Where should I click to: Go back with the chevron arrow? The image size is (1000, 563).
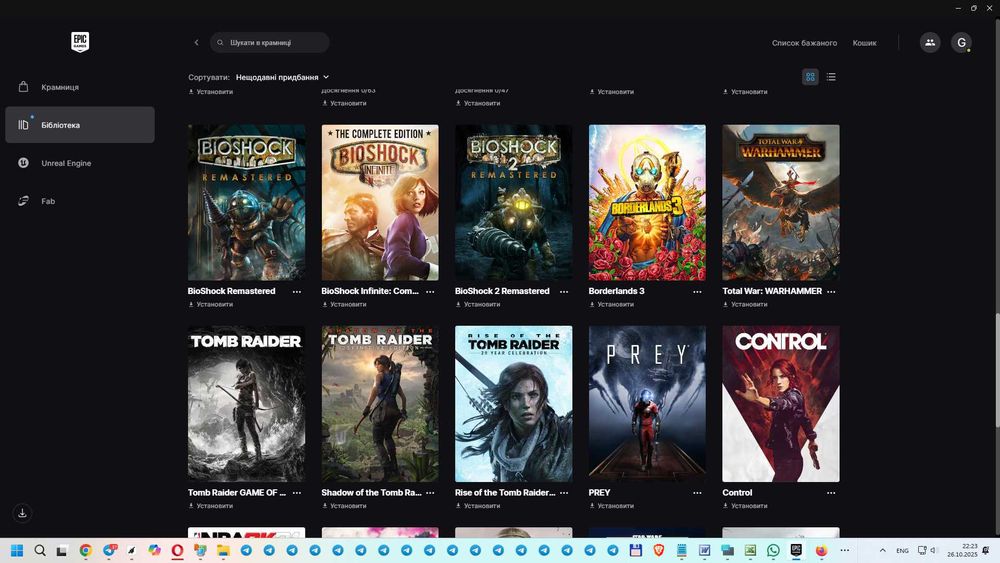pyautogui.click(x=196, y=43)
